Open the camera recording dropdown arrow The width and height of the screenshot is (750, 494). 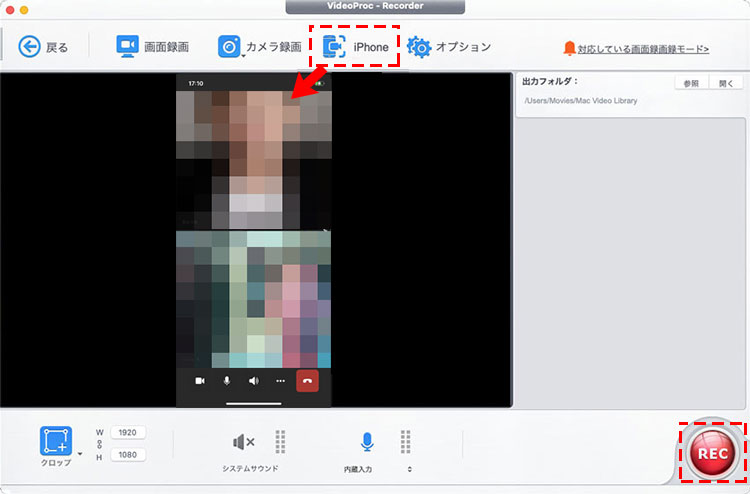coord(243,56)
